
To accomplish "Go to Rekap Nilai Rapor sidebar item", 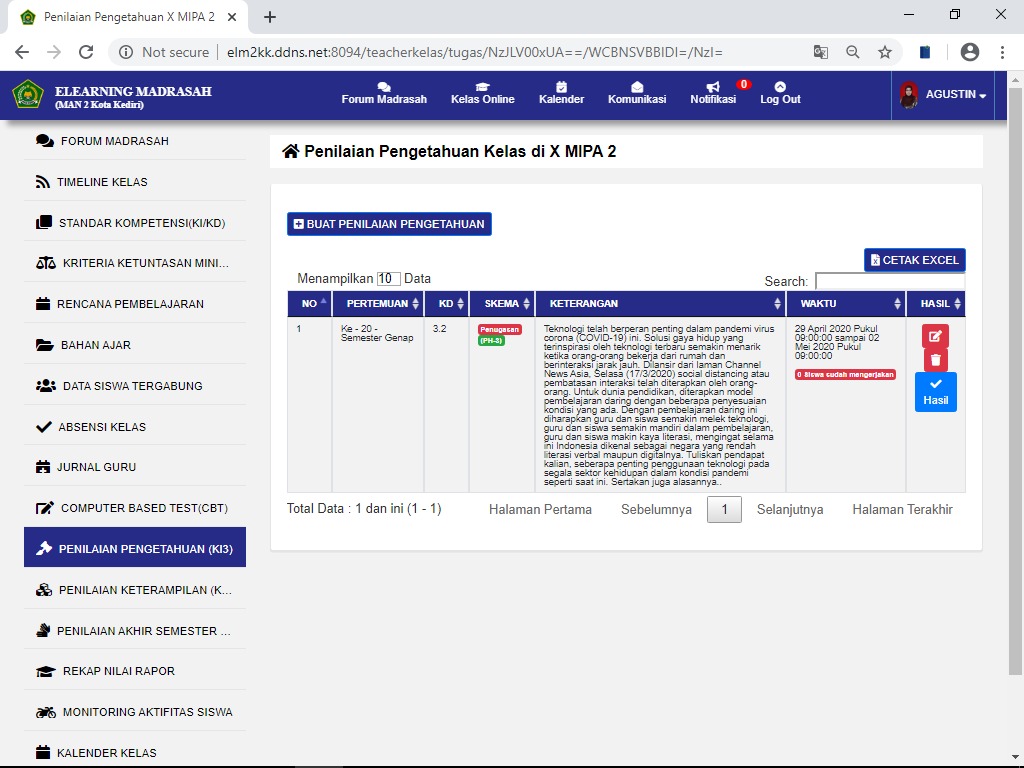I will coord(118,671).
